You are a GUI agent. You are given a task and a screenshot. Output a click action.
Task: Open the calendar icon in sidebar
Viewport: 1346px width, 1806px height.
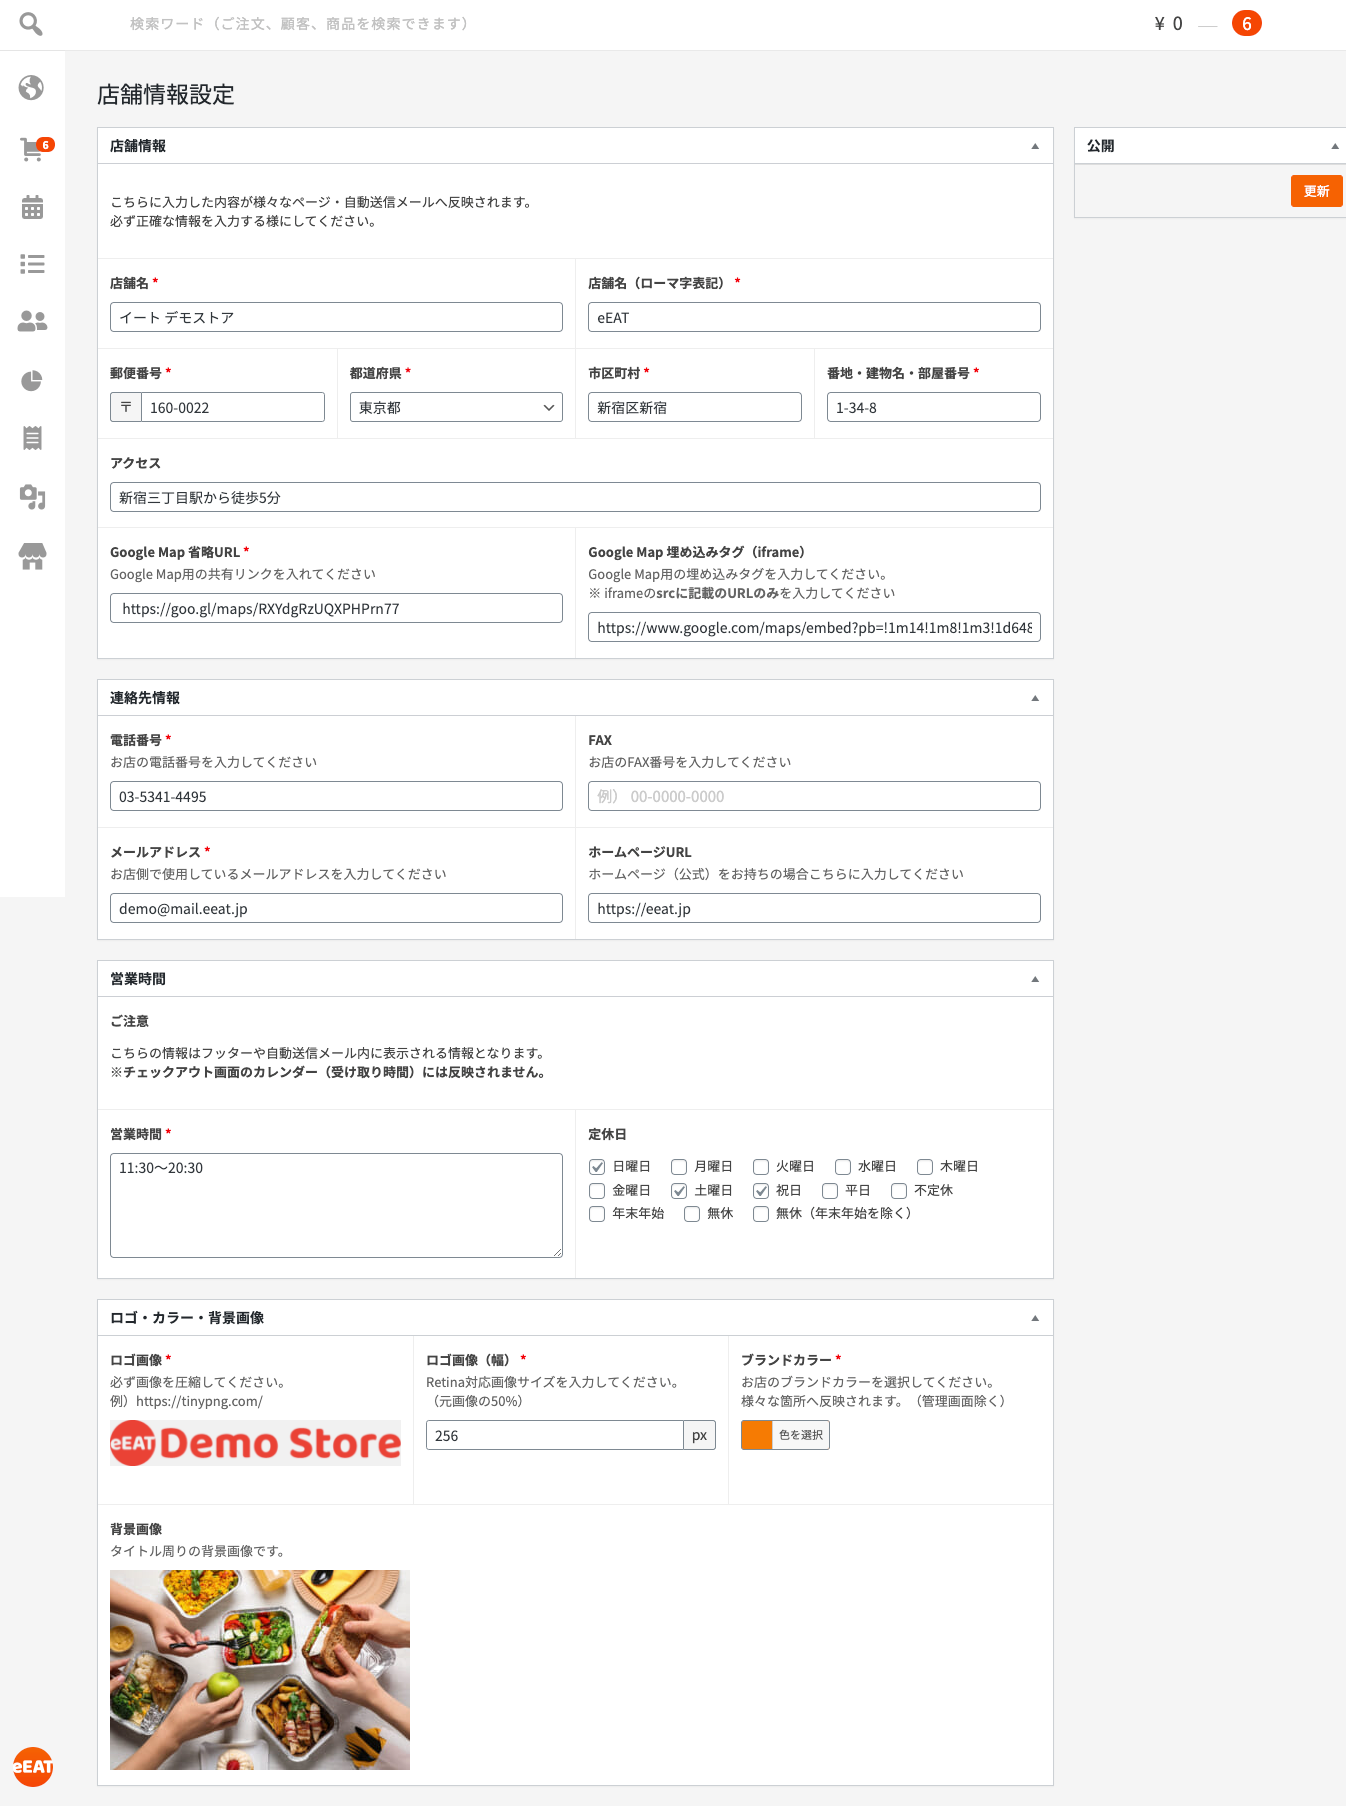[32, 207]
